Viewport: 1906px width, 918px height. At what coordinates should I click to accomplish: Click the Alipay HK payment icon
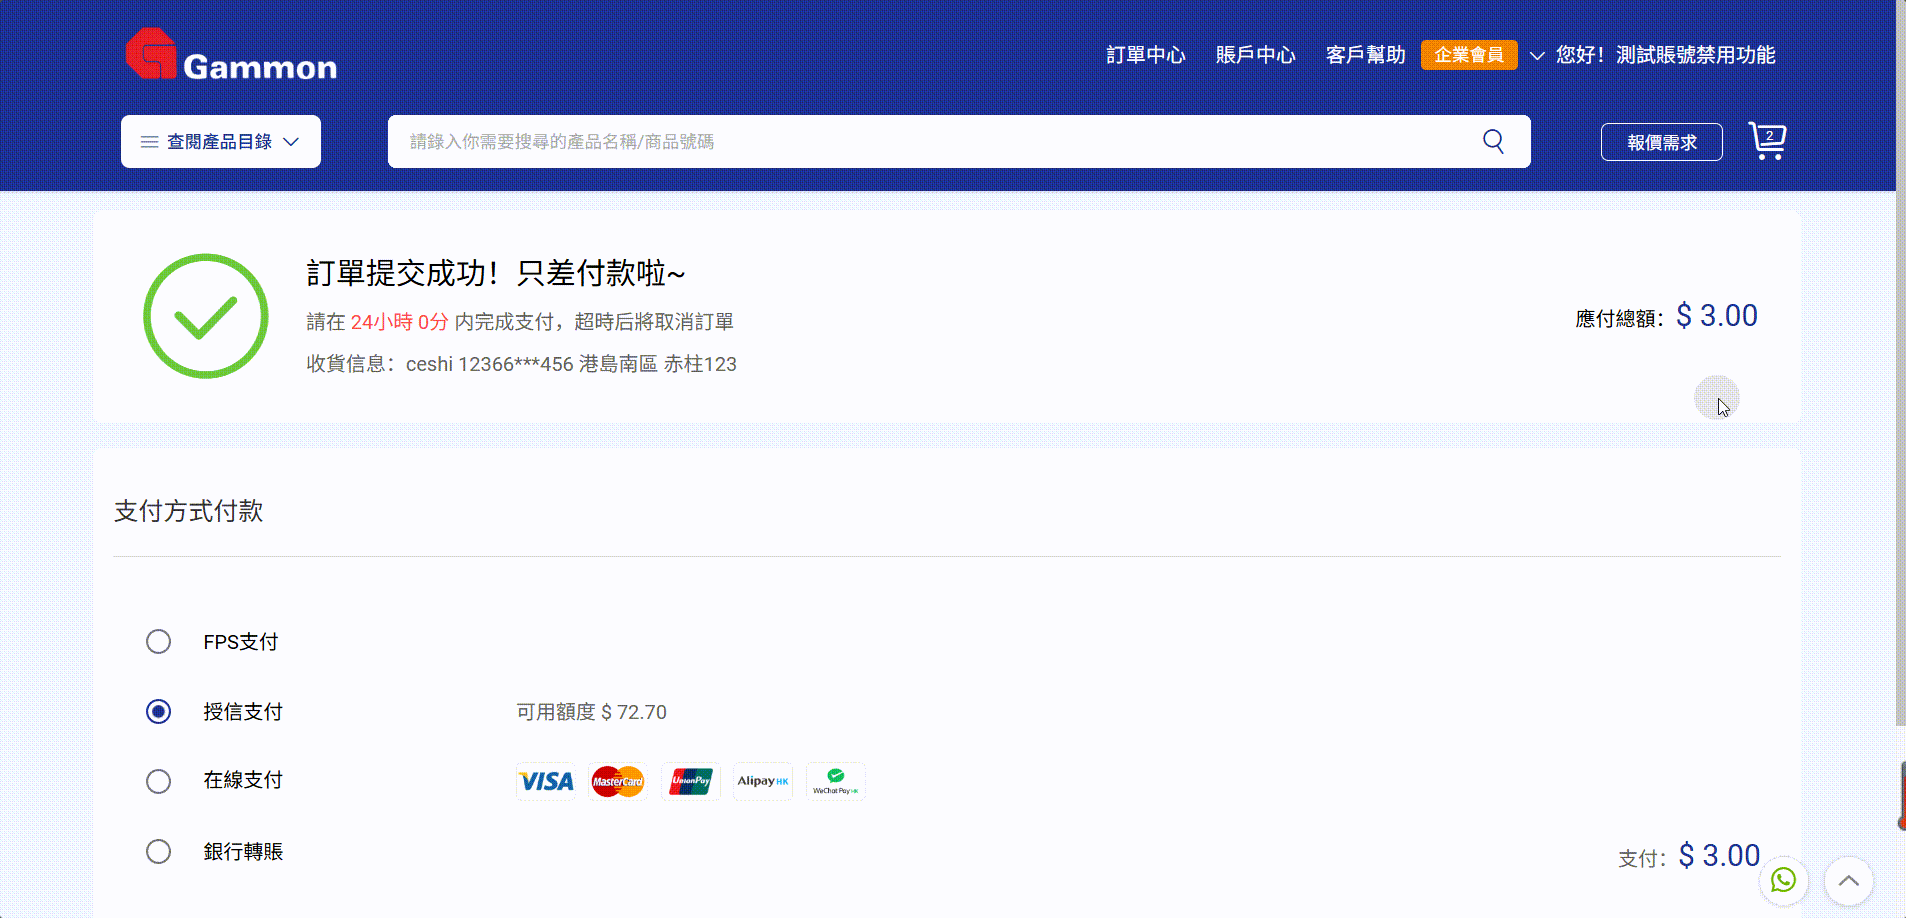click(763, 781)
